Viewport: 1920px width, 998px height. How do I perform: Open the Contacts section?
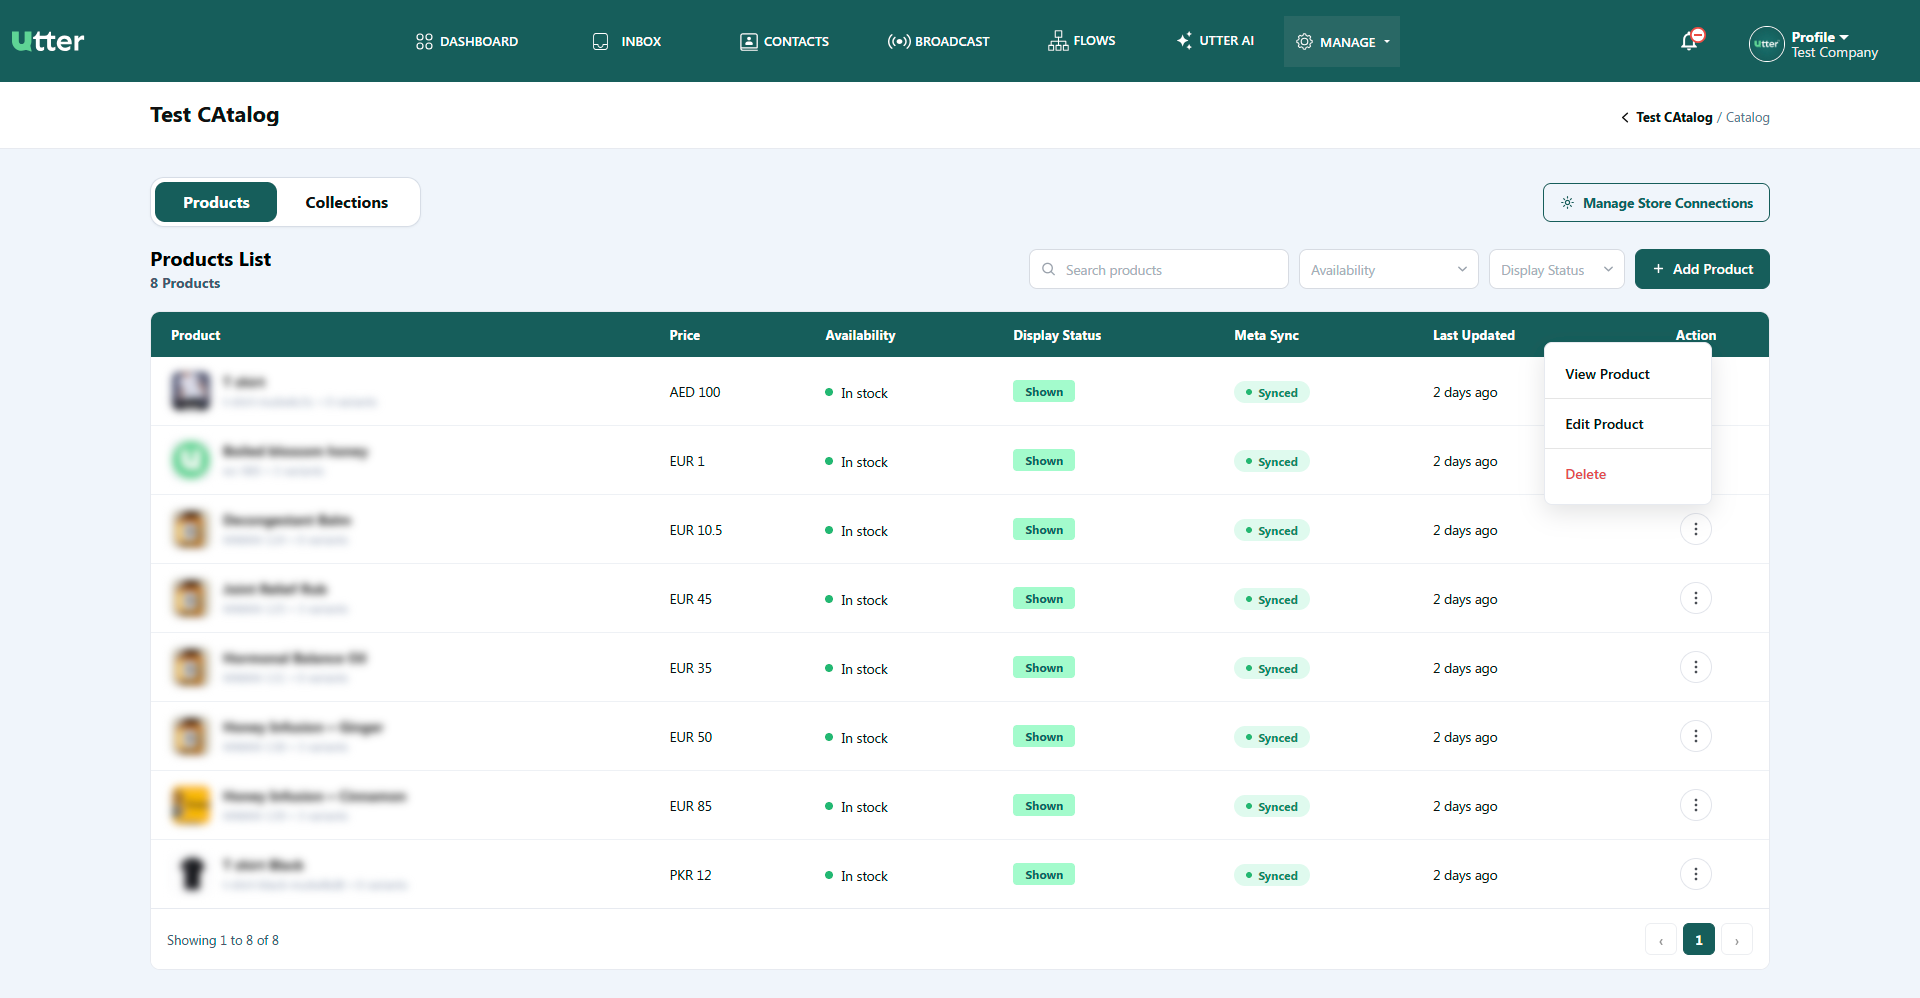coord(784,41)
